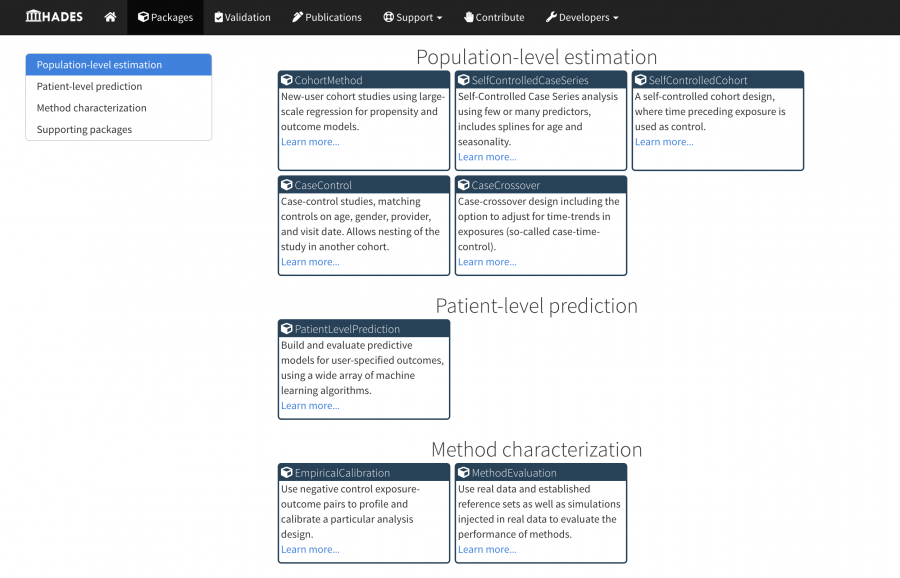Select the Packages menu item

(x=165, y=17)
